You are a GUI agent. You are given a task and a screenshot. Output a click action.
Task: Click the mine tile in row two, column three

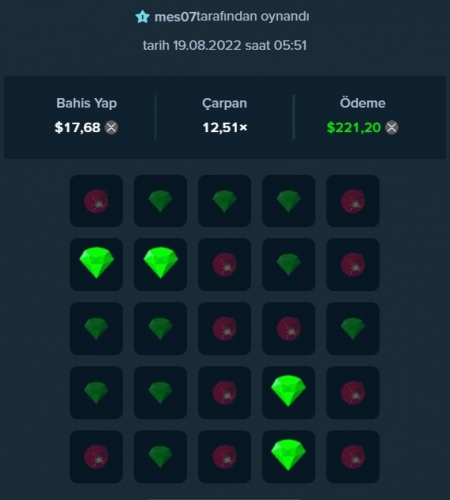click(x=224, y=265)
